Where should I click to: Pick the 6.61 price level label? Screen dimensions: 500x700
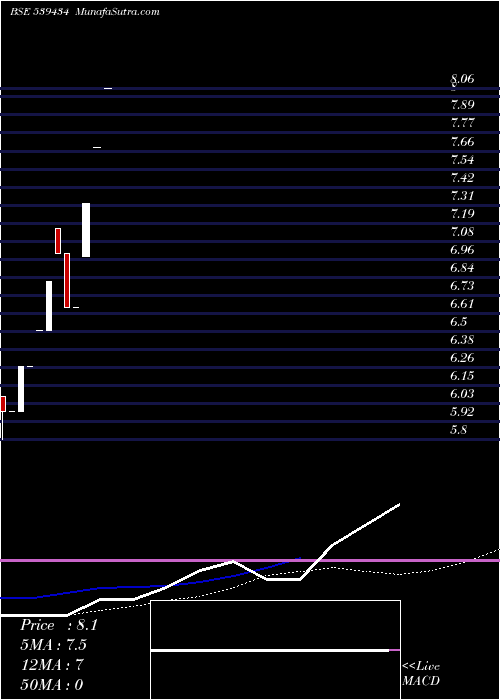(462, 304)
